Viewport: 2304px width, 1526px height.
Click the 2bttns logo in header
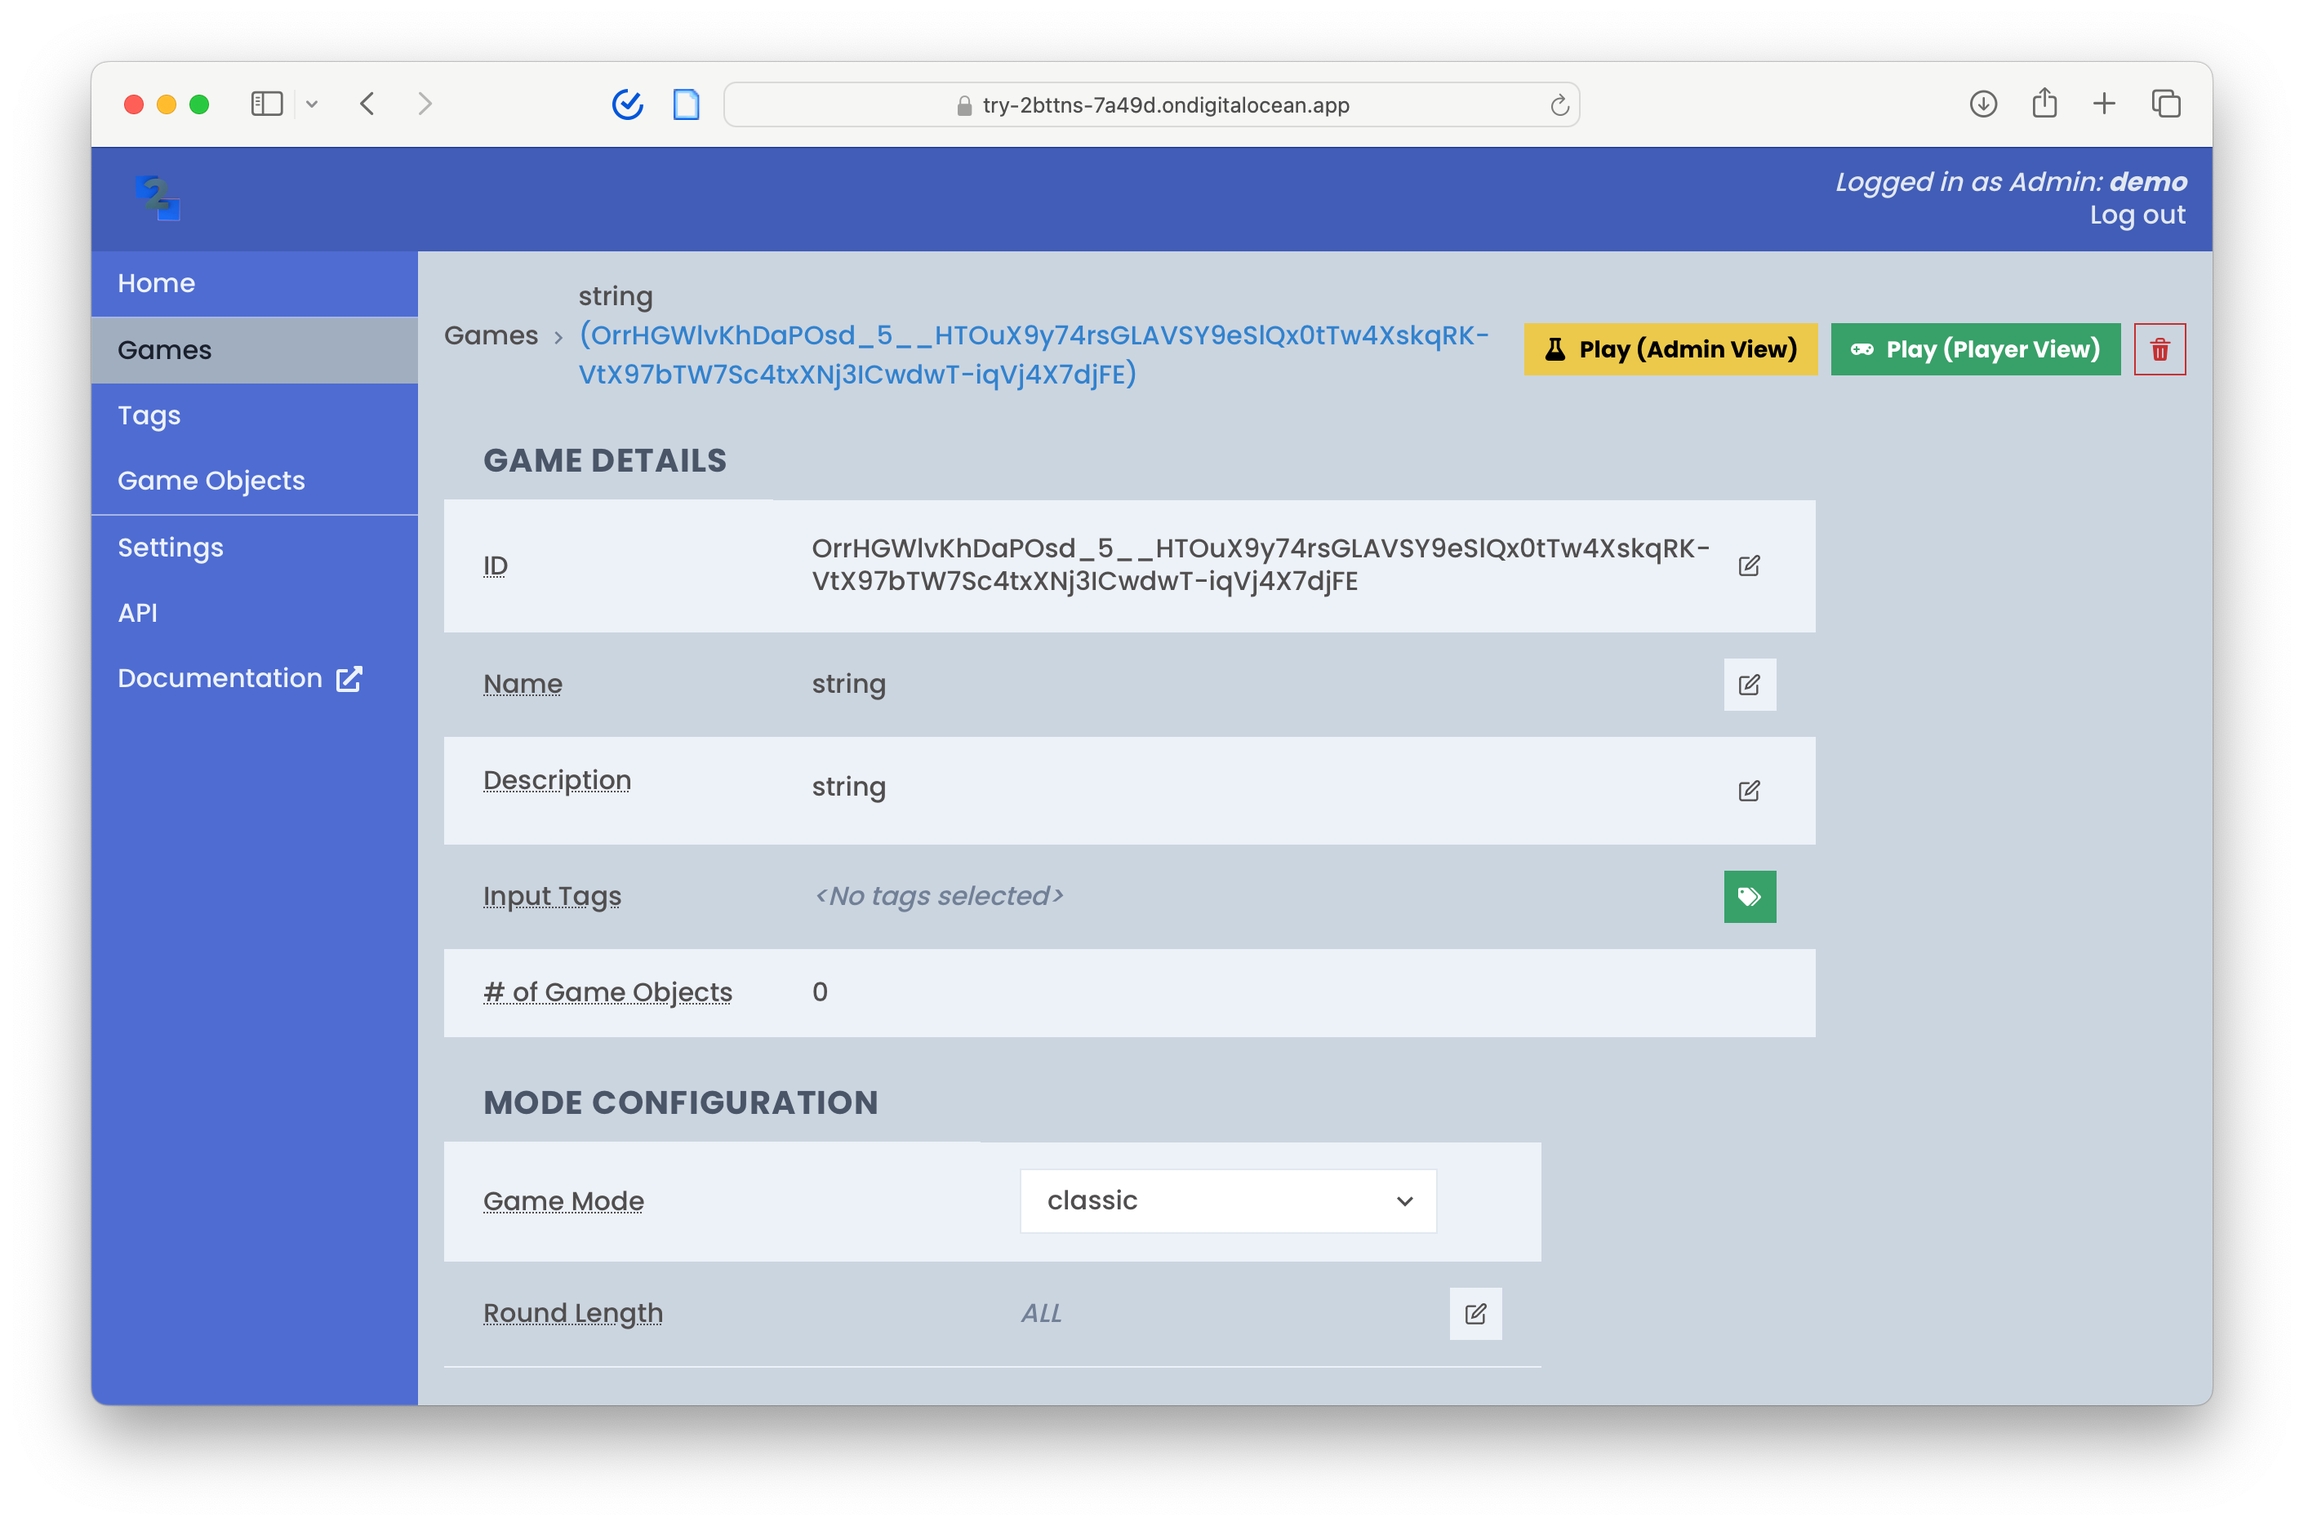158,197
